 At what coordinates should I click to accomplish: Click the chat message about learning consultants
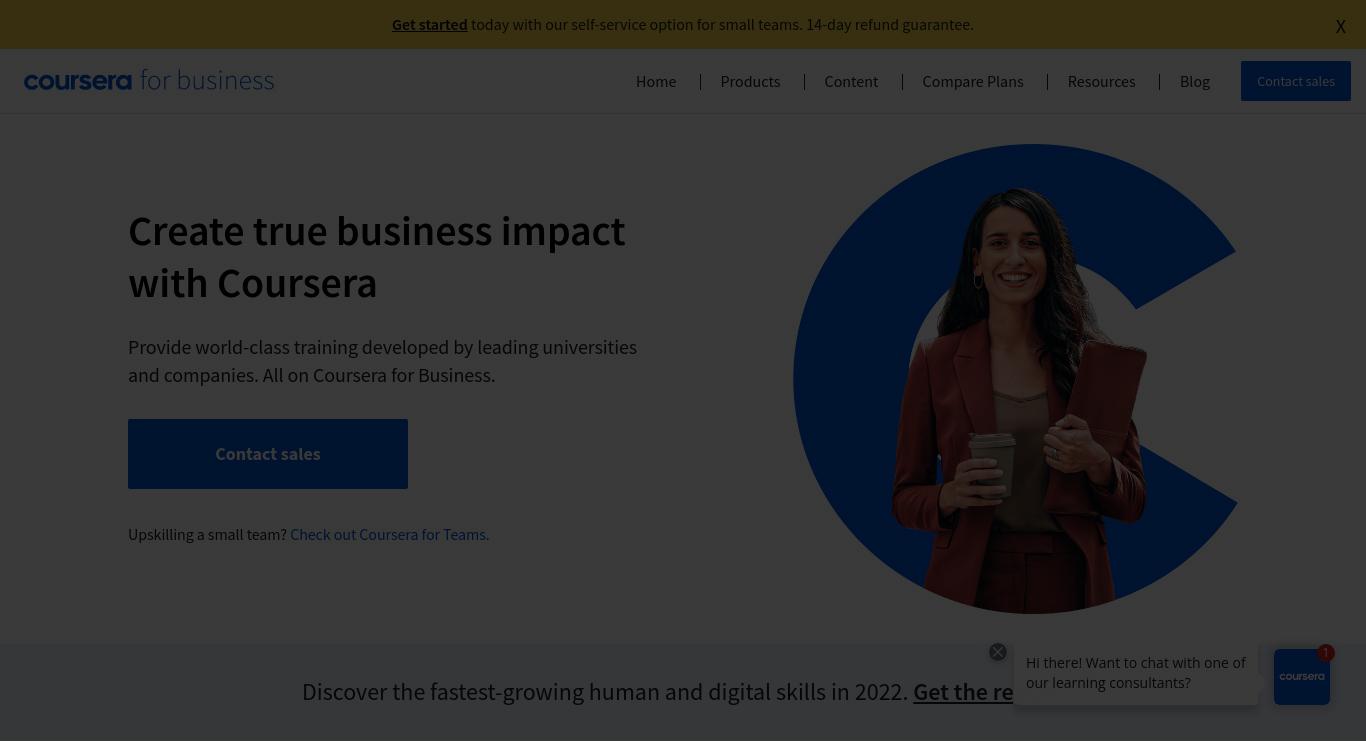pos(1136,673)
